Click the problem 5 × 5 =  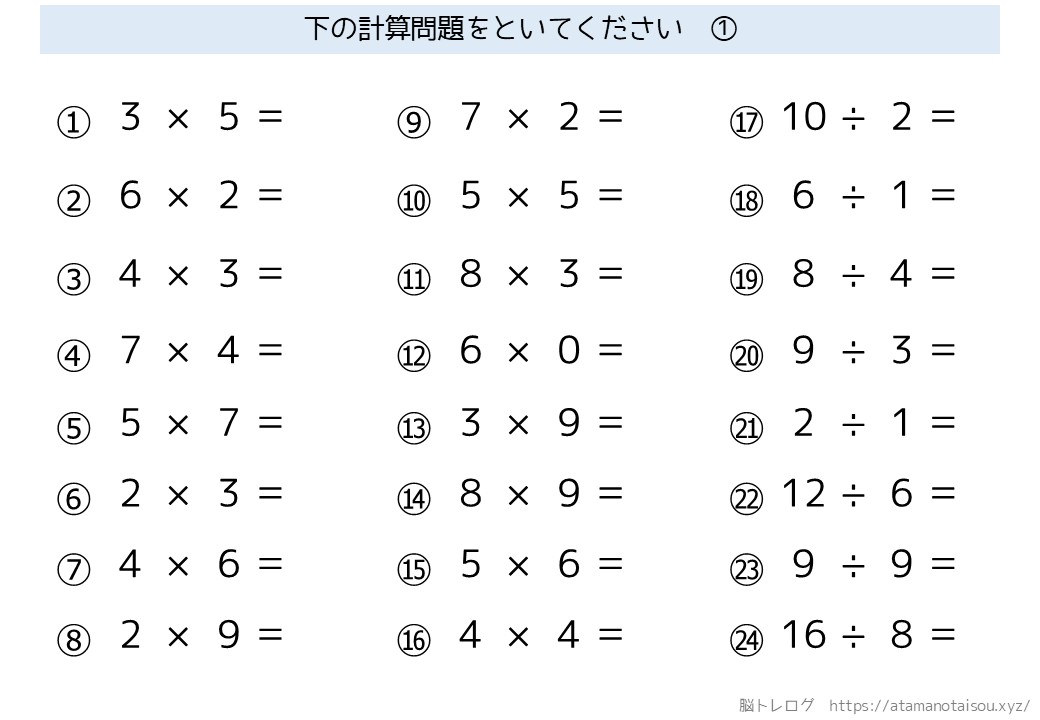pos(541,196)
